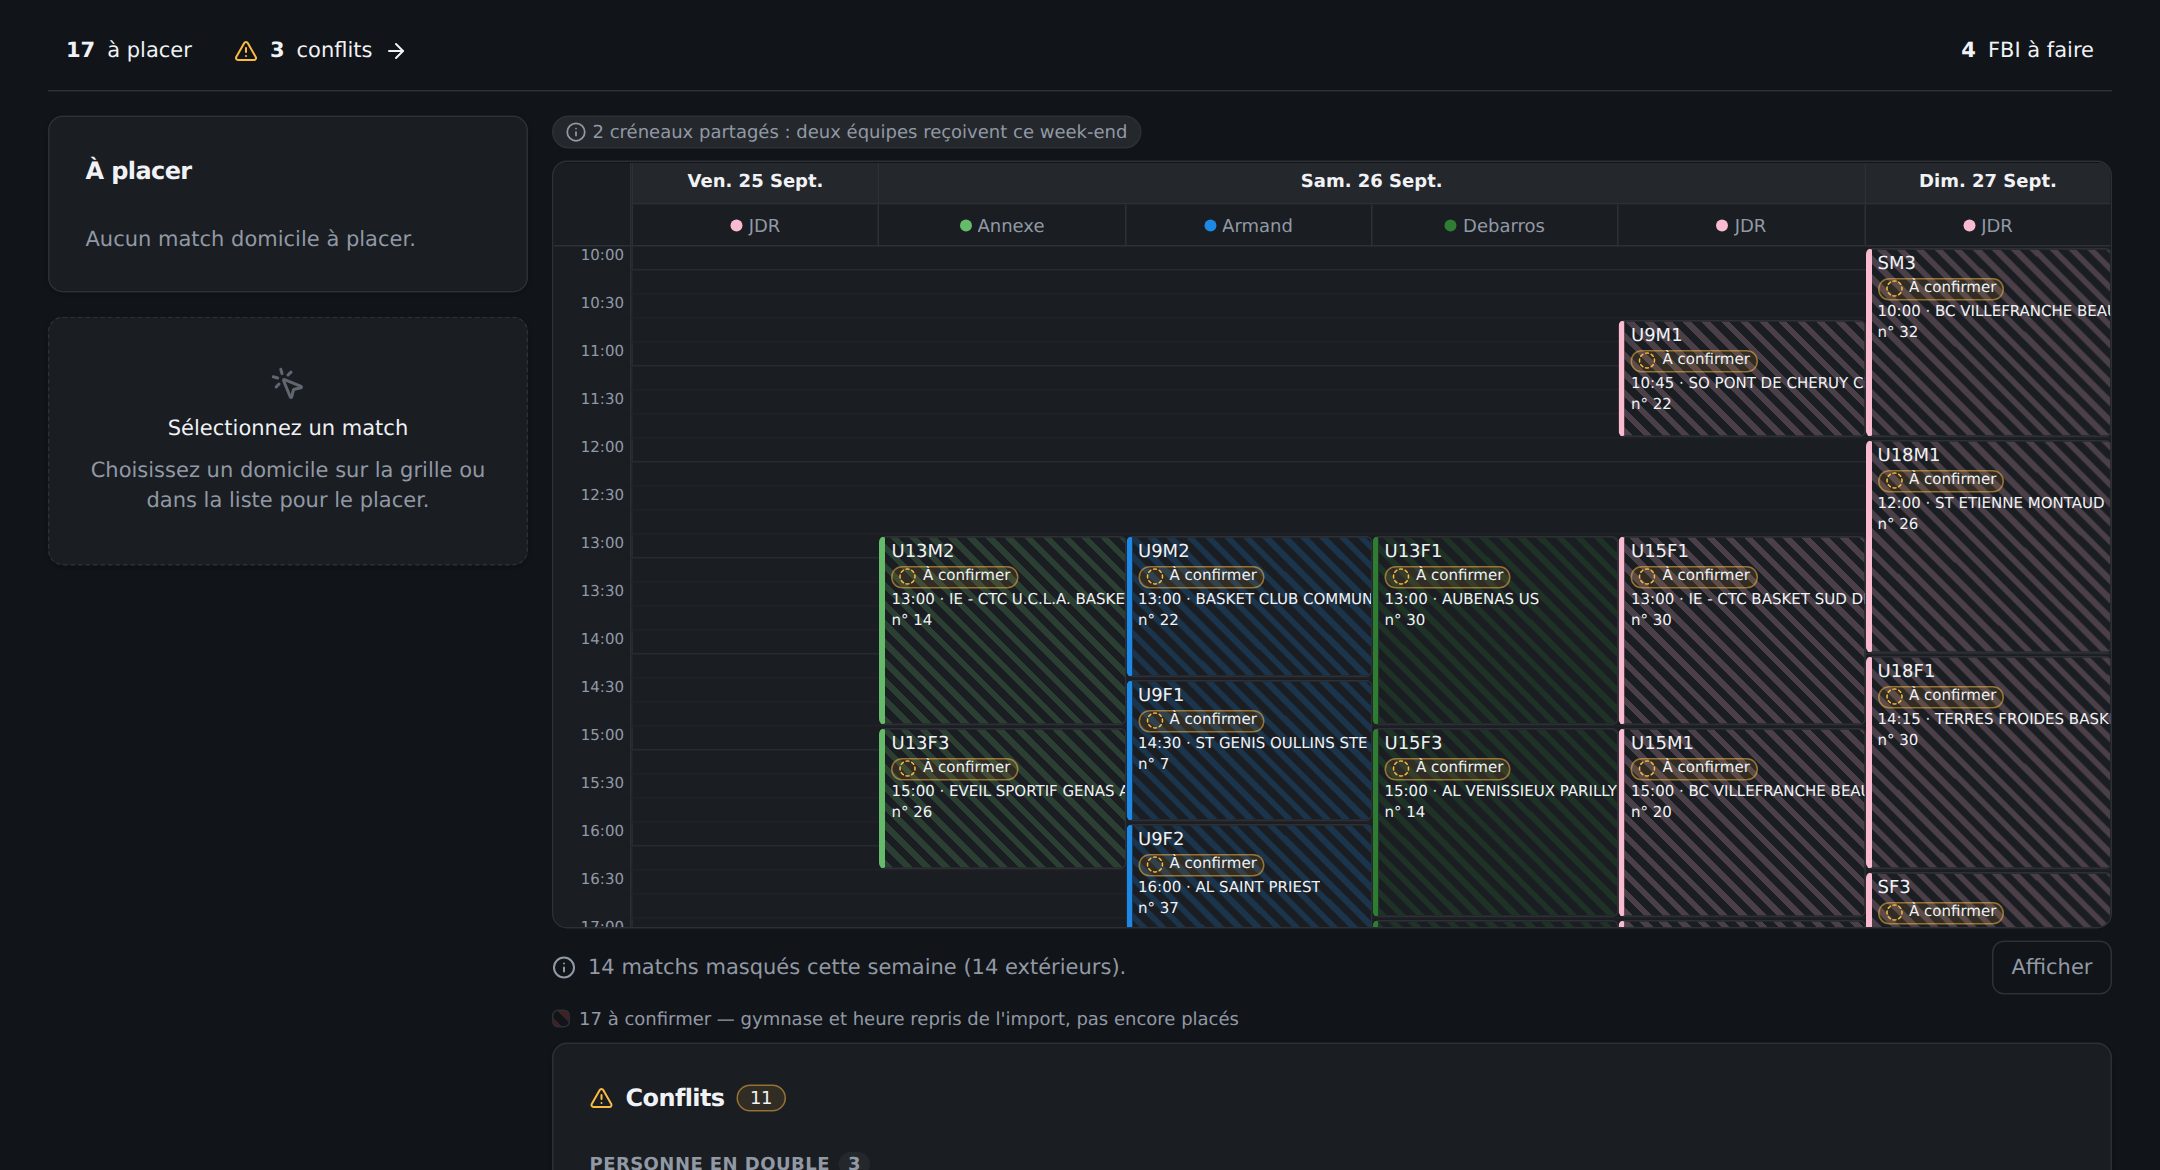2160x1170 pixels.
Task: Select the Debarros gym column header
Action: pos(1495,226)
